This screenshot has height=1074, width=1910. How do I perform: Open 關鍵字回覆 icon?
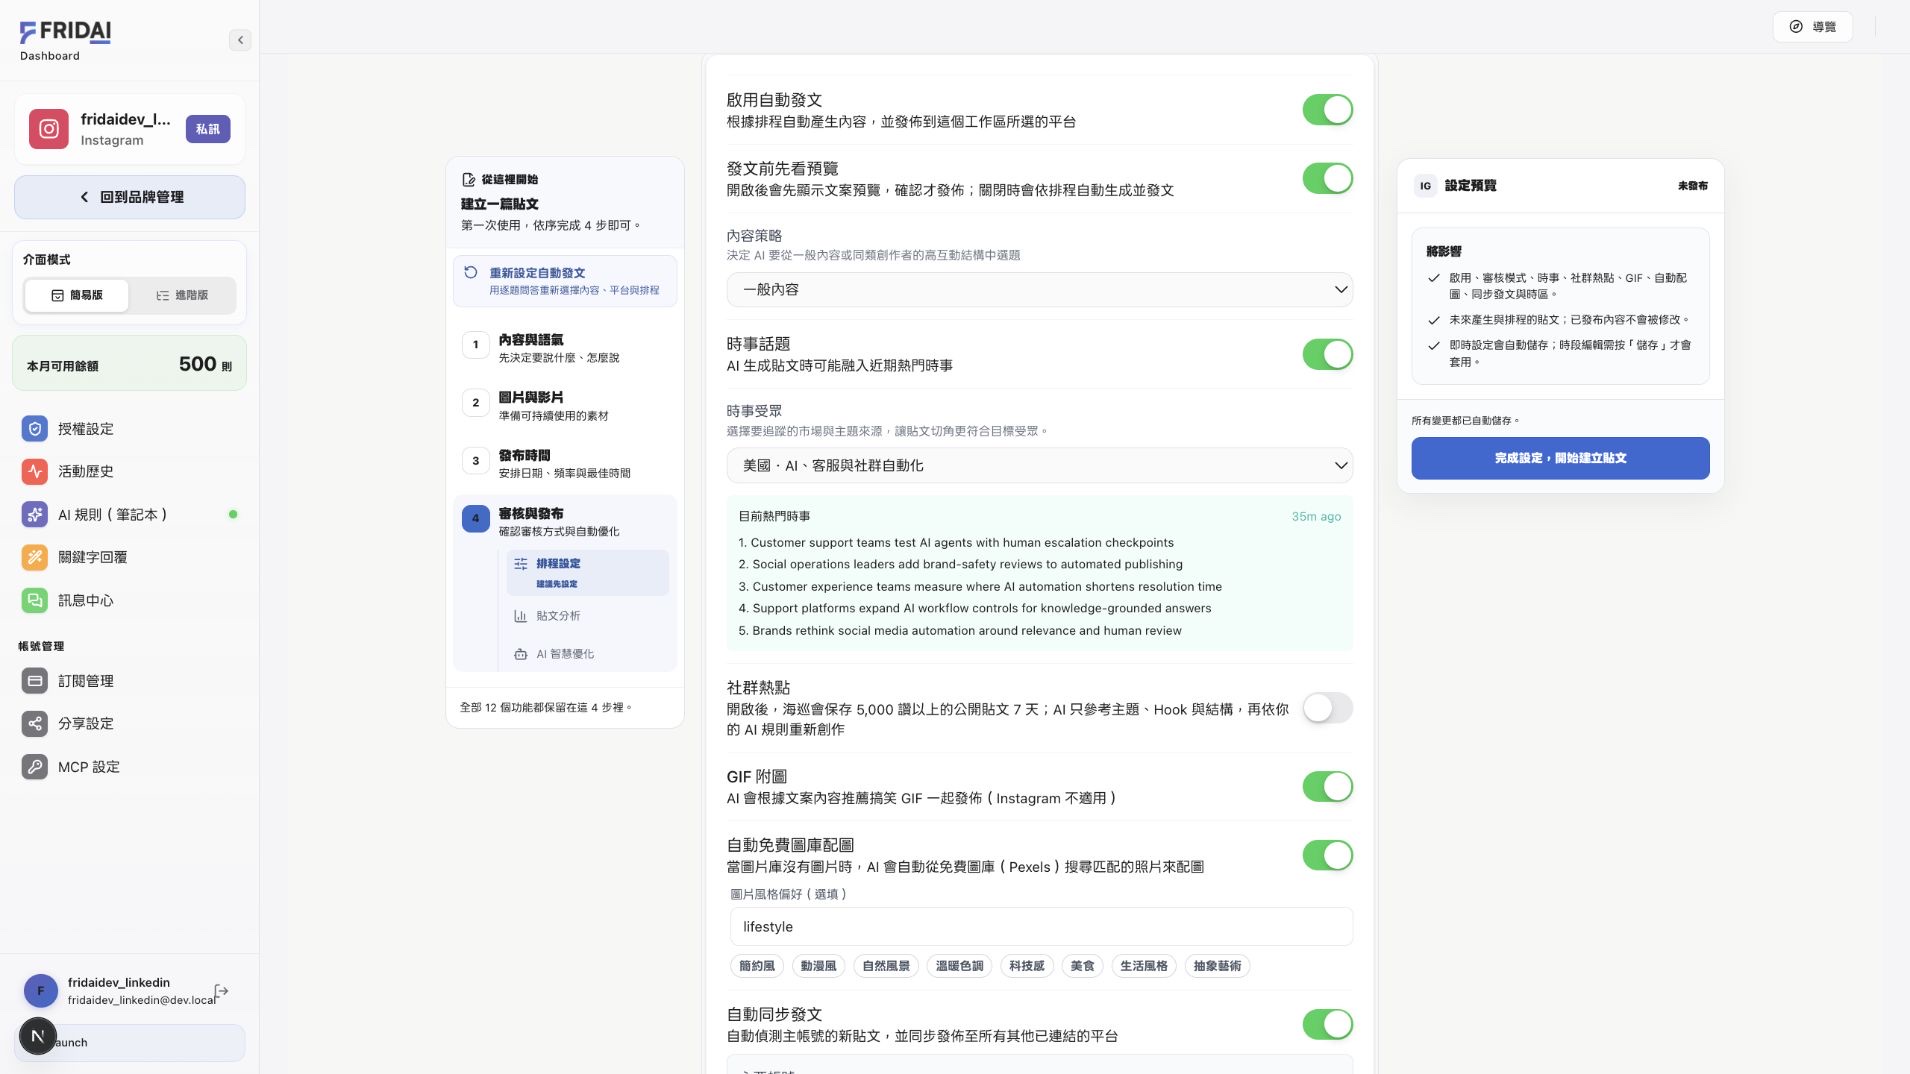[x=35, y=557]
